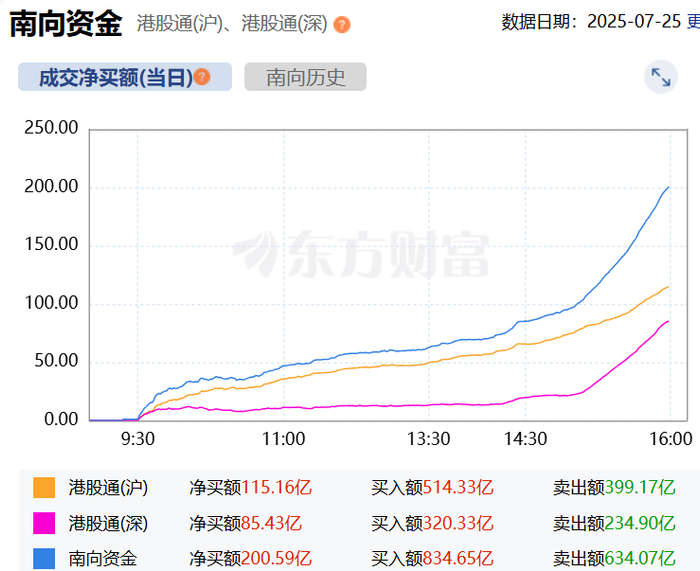Click the magenta 港股通(深) legend swatch
Image resolution: width=700 pixels, height=571 pixels.
click(x=44, y=523)
